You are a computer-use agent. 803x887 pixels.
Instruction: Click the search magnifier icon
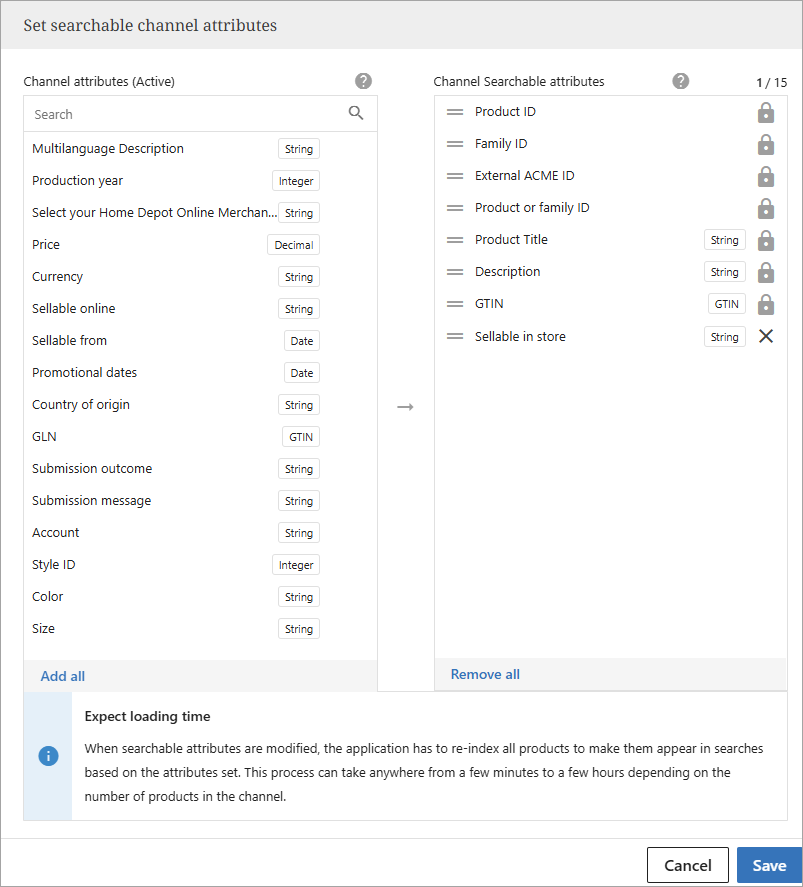(x=356, y=113)
